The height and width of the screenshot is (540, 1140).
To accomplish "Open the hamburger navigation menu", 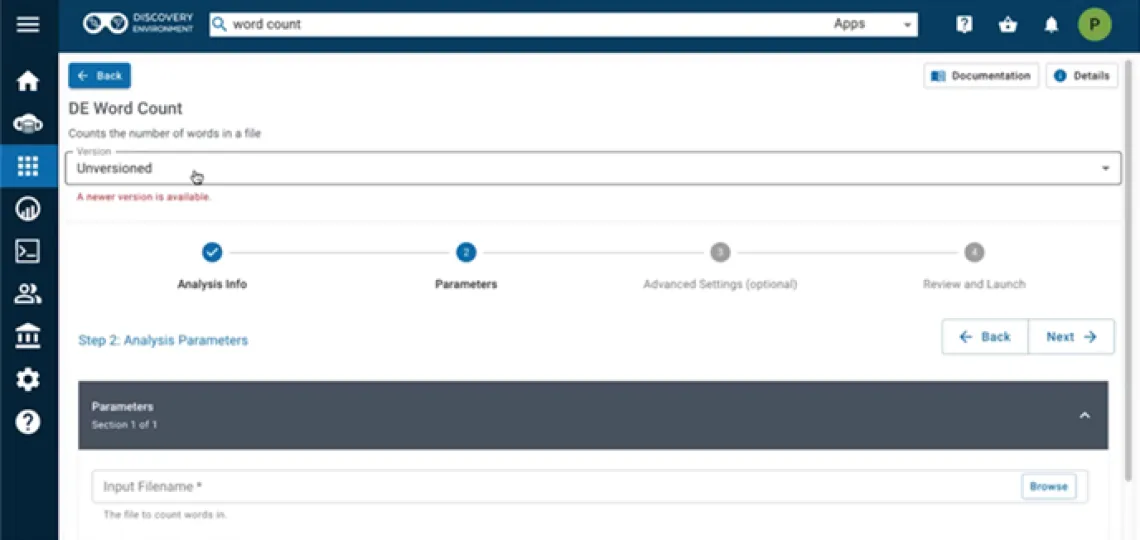I will [28, 25].
